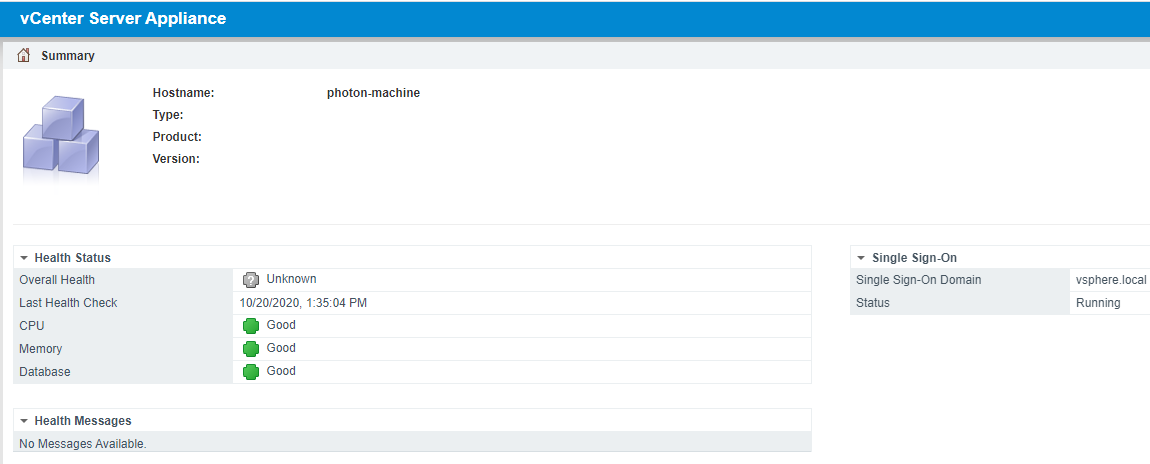This screenshot has height=464, width=1150.
Task: Select the 10/20/2020, 1:35:04 PM timestamp
Action: [303, 303]
